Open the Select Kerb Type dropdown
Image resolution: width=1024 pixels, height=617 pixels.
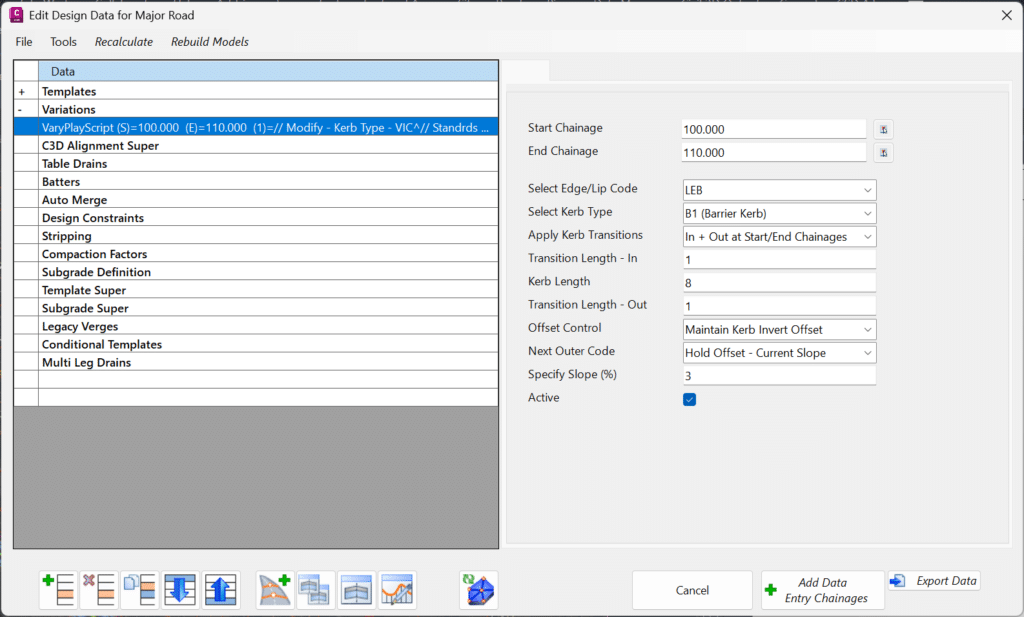[779, 214]
